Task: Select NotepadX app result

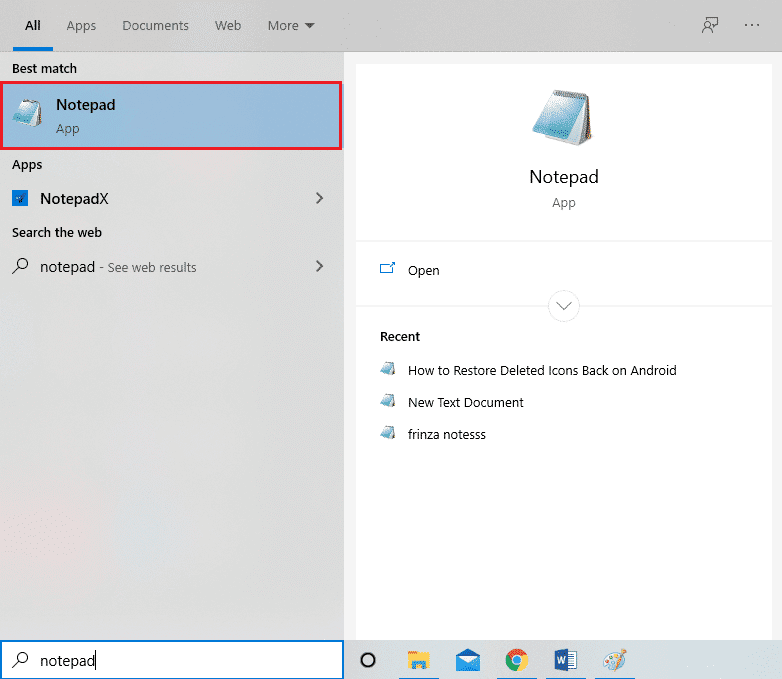Action: 172,199
